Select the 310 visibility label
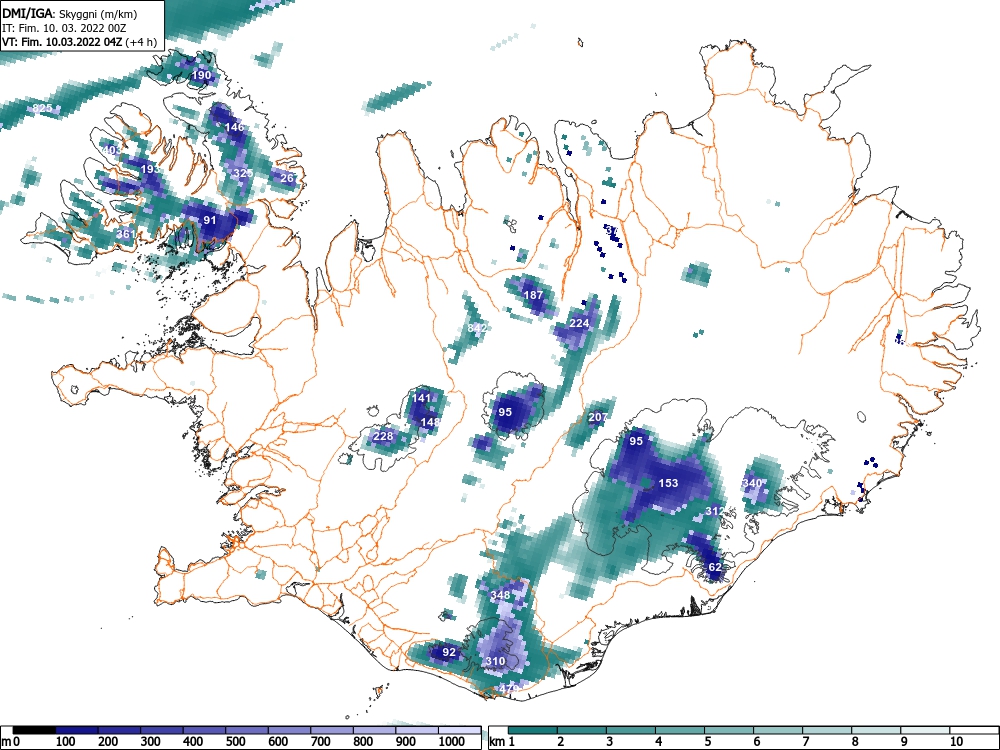This screenshot has height=750, width=1000. coord(496,661)
